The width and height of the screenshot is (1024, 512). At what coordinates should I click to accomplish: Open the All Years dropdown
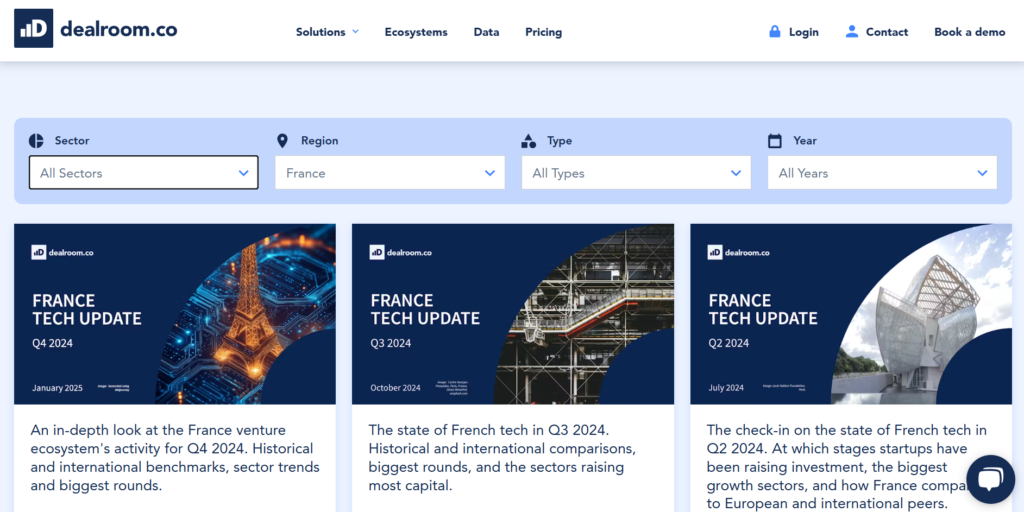point(882,173)
